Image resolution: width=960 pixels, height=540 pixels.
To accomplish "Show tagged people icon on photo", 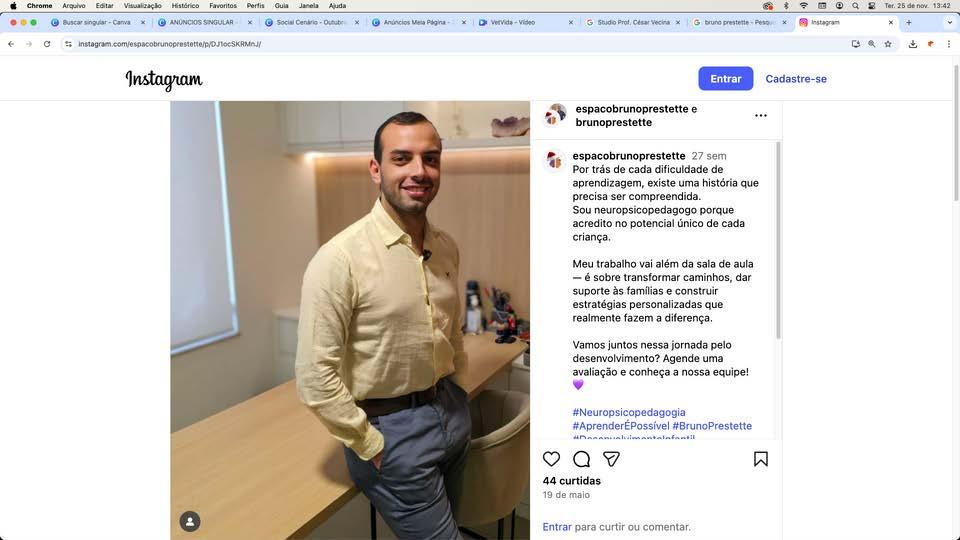I will click(190, 521).
